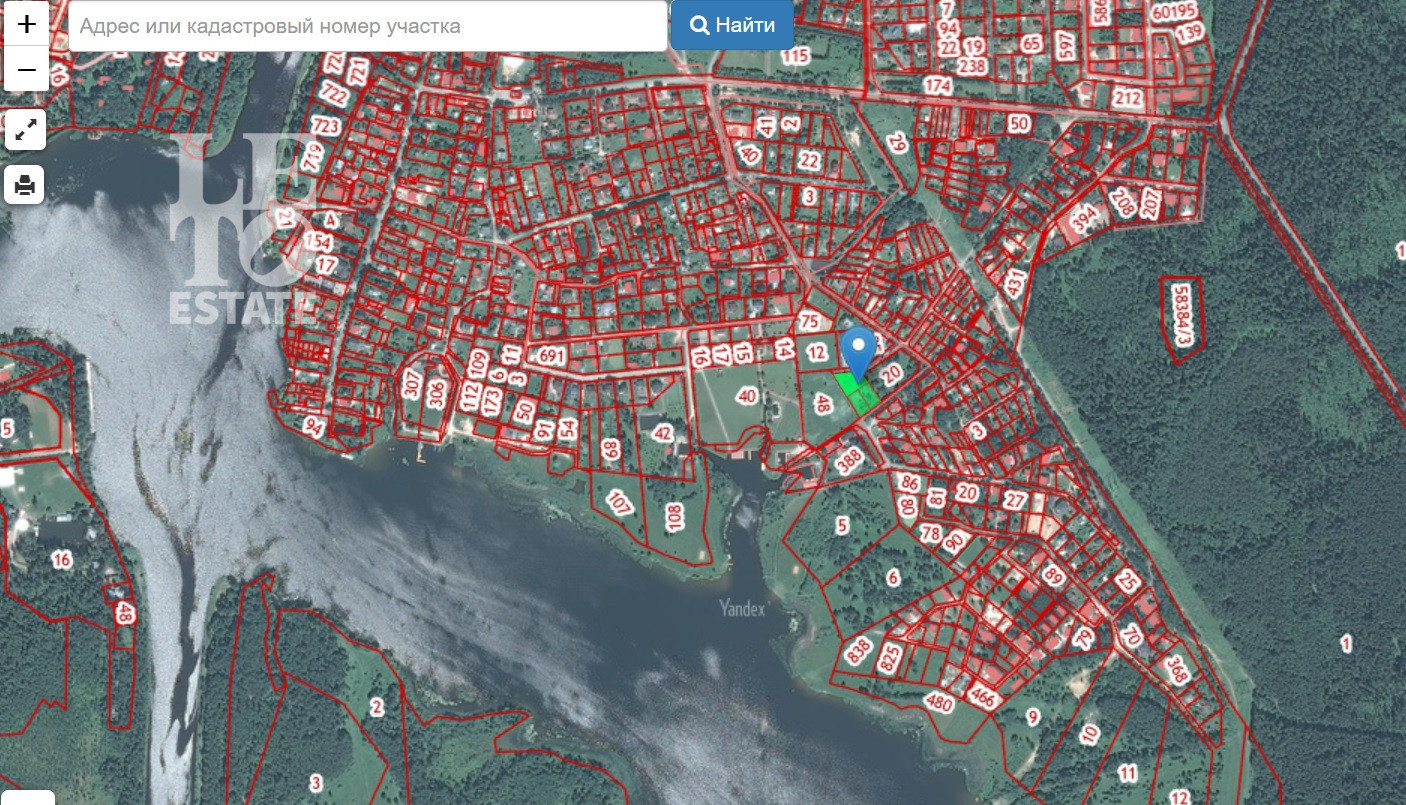The image size is (1406, 805).
Task: Click the parcel labeled 388
Action: [848, 461]
